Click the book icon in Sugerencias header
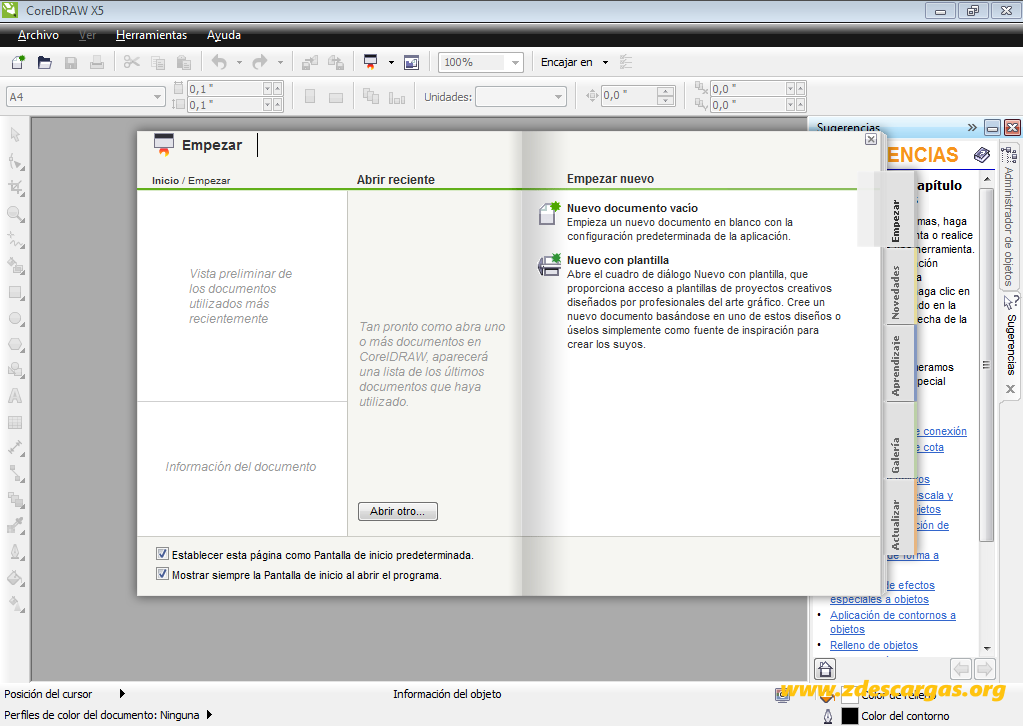1023x726 pixels. 982,155
